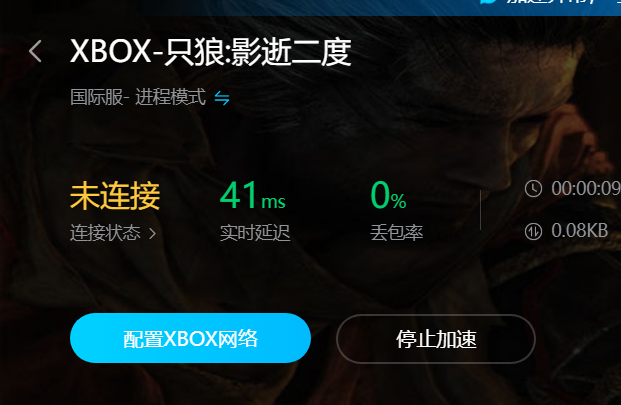
Task: Click the 41 ms latency value
Action: [x=252, y=195]
